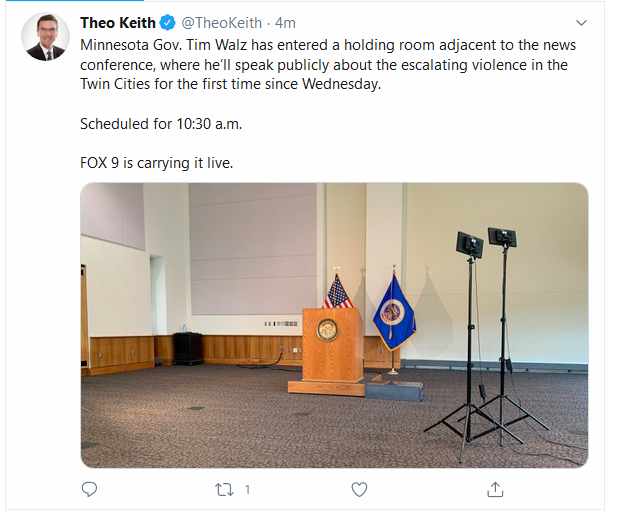Expand the tweet options chevron

tap(581, 23)
